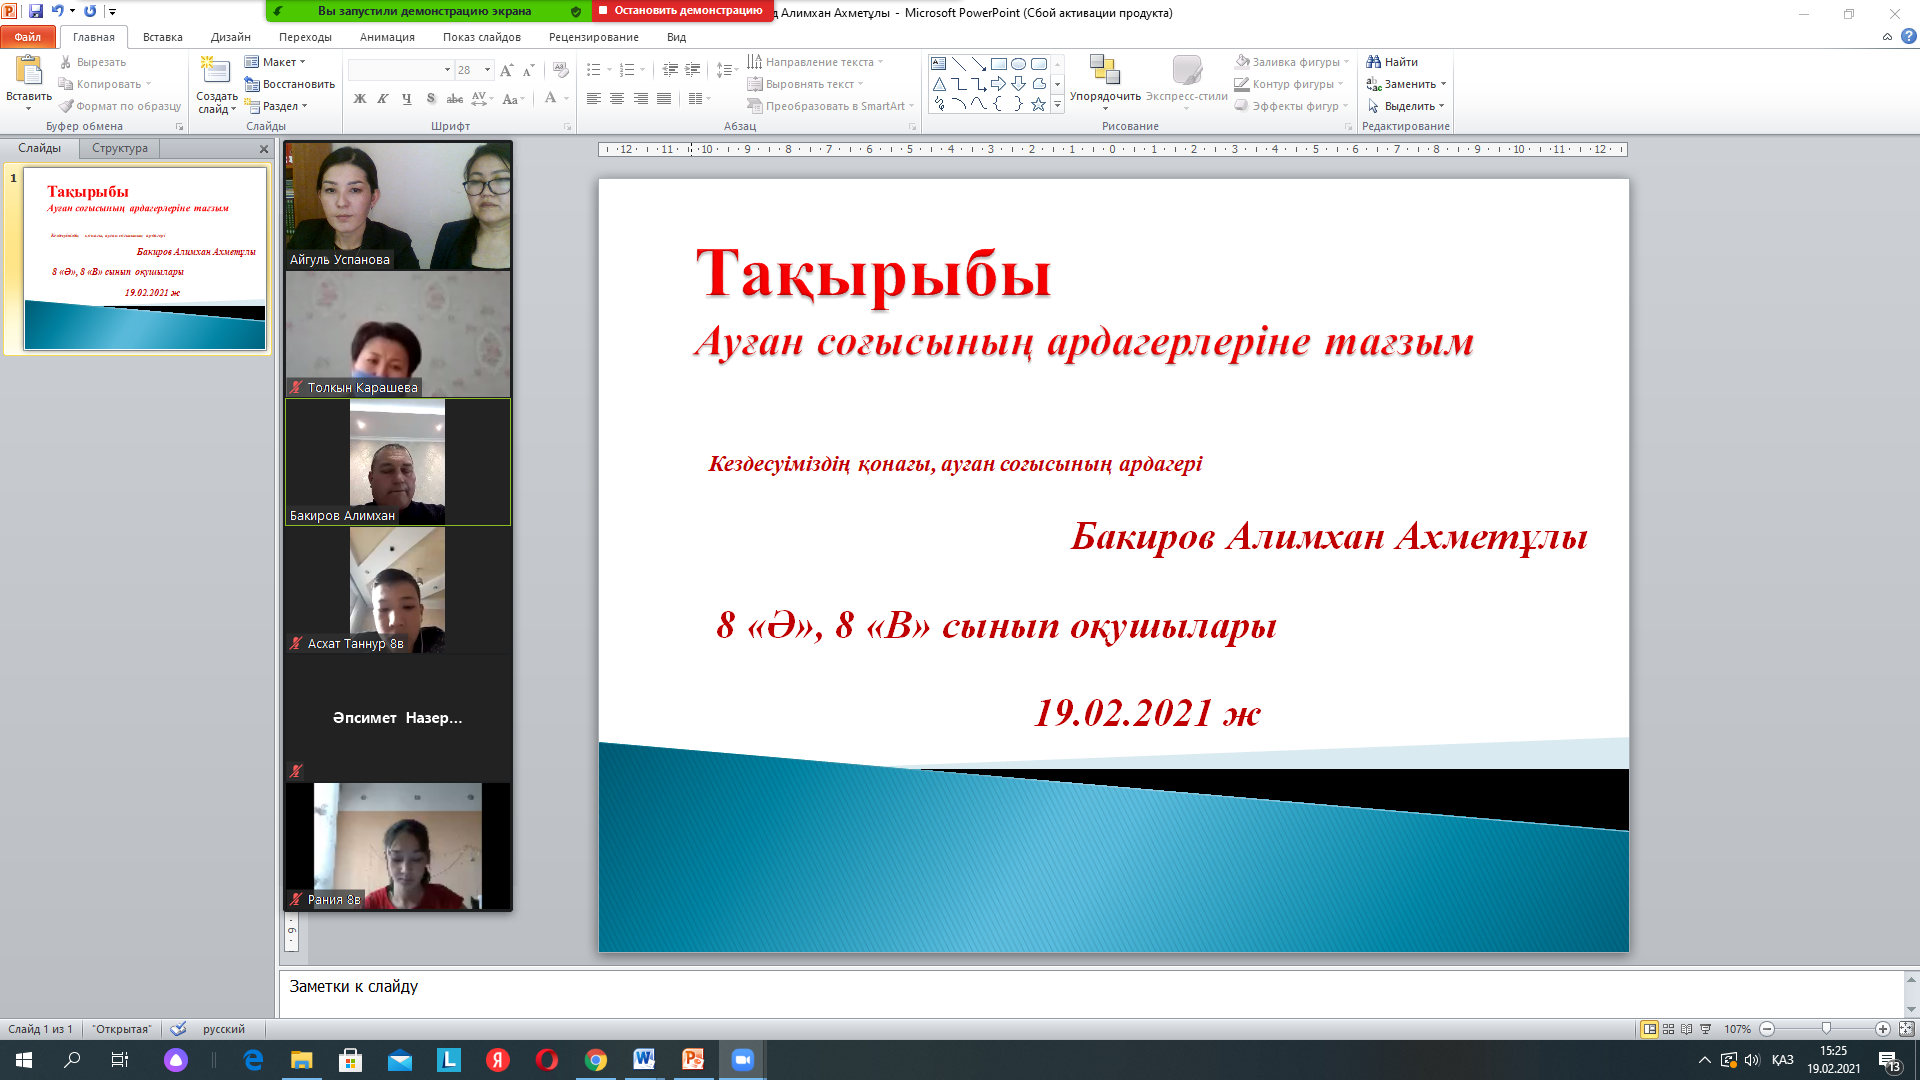
Task: Toggle bold Ж formatting
Action: [x=360, y=99]
